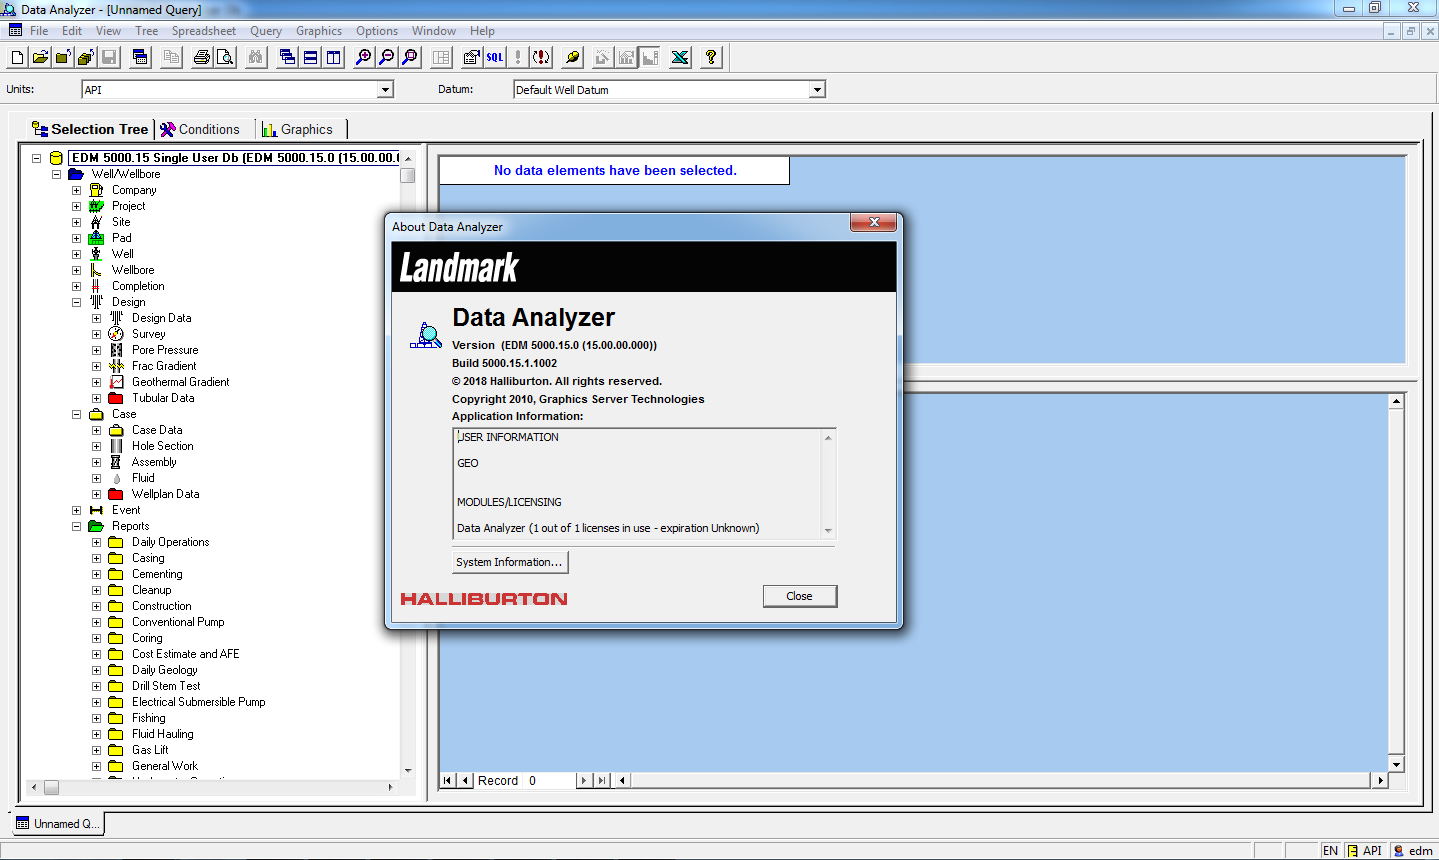1439x860 pixels.
Task: Expand the Daily Operations node
Action: pos(96,542)
